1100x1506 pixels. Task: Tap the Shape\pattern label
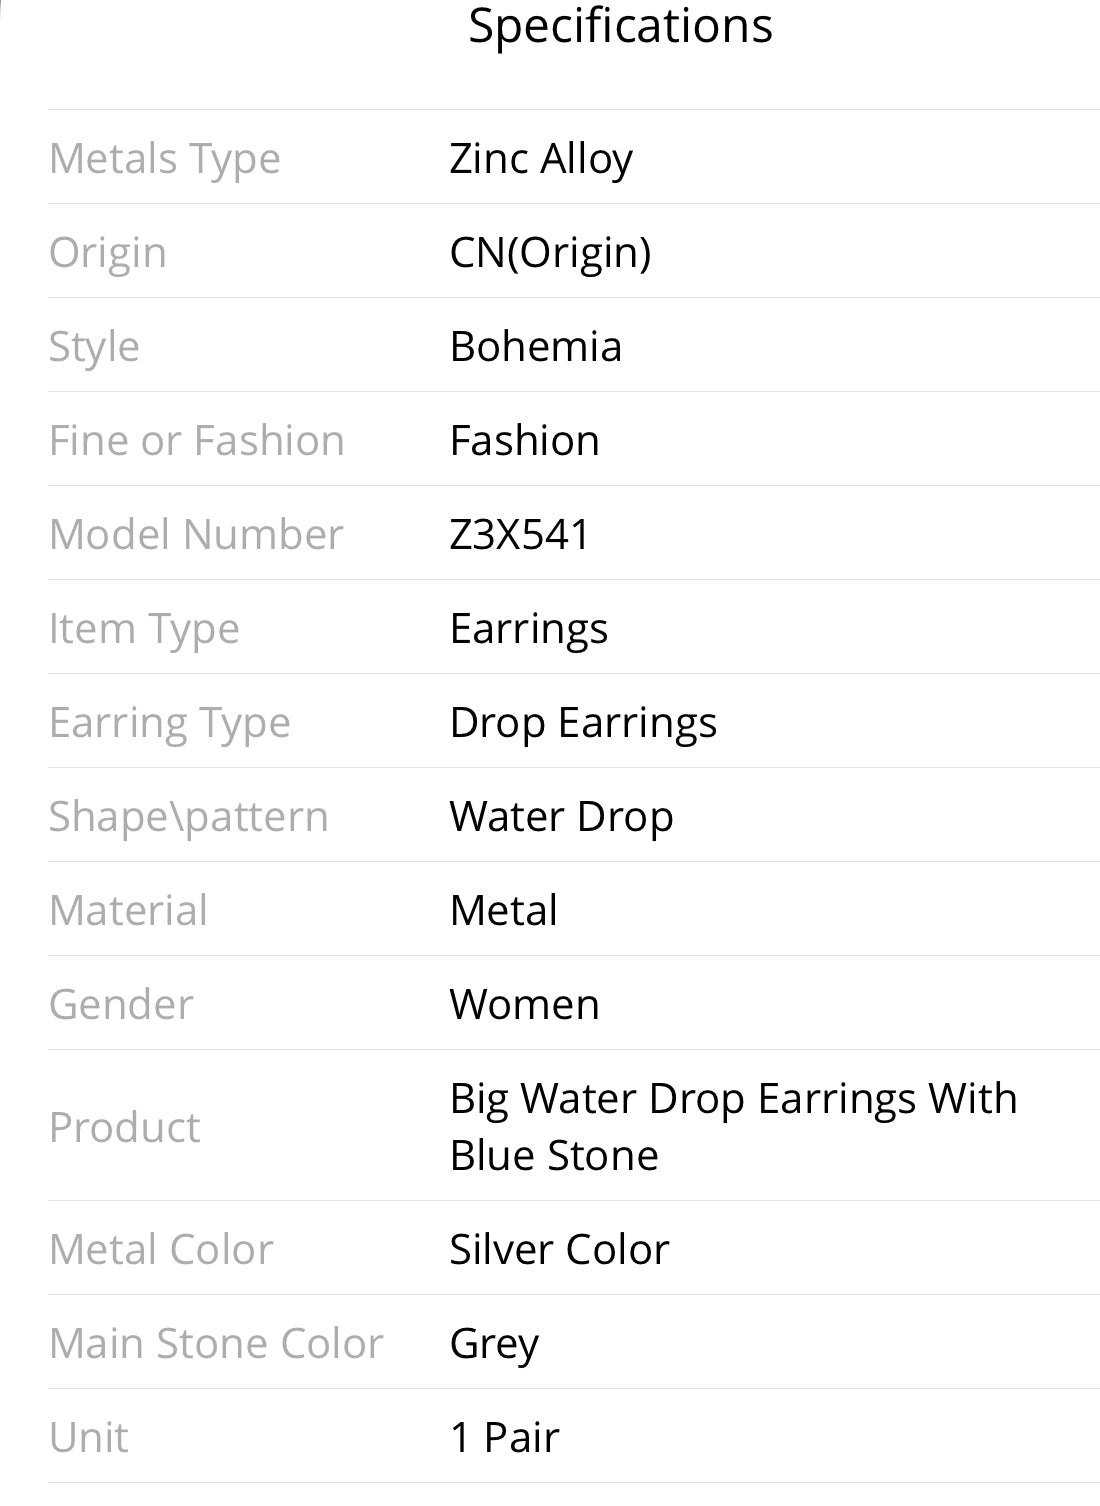click(x=189, y=817)
